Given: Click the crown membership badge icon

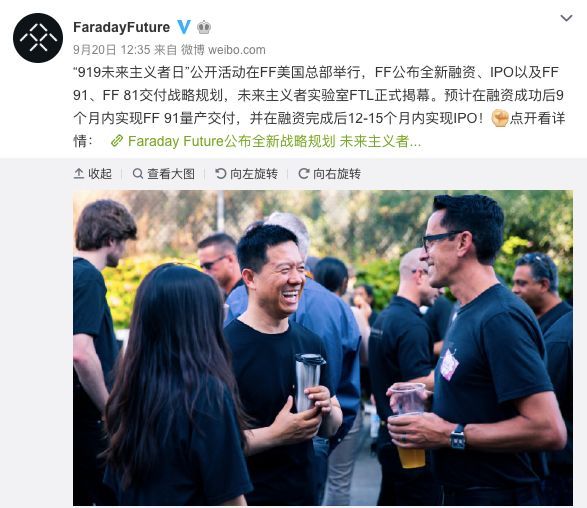Looking at the screenshot, I should pos(204,27).
